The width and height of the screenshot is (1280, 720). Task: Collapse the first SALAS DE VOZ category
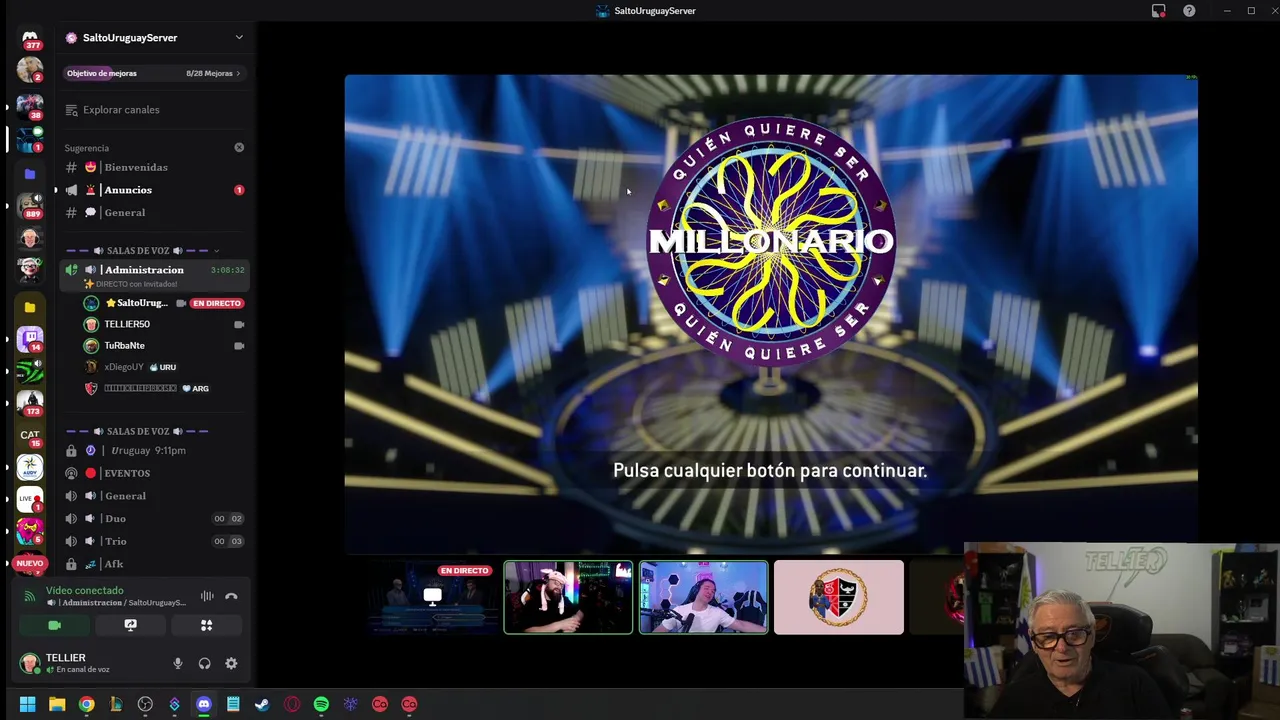point(140,250)
